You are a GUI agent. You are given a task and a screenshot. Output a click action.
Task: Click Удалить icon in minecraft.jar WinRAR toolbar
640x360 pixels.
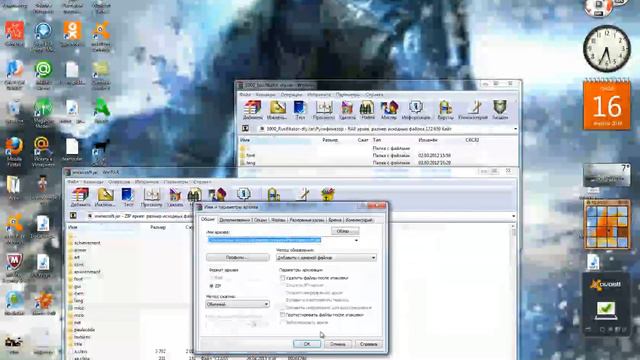tap(175, 197)
